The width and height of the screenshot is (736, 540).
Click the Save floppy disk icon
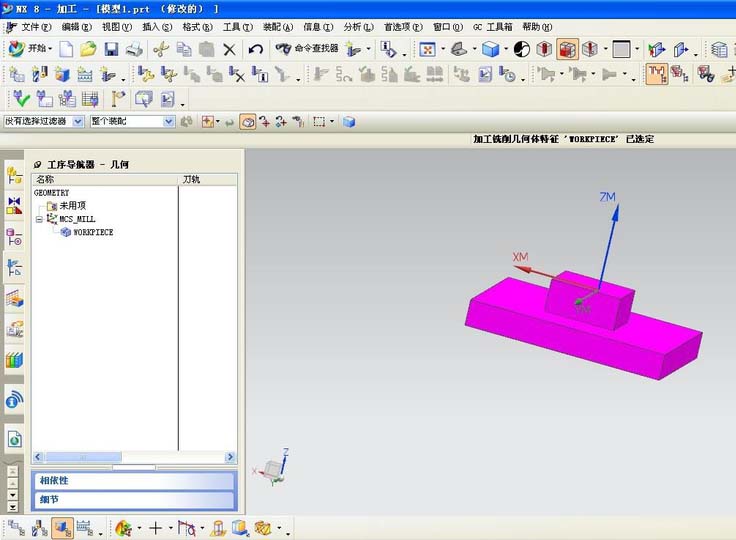[111, 49]
